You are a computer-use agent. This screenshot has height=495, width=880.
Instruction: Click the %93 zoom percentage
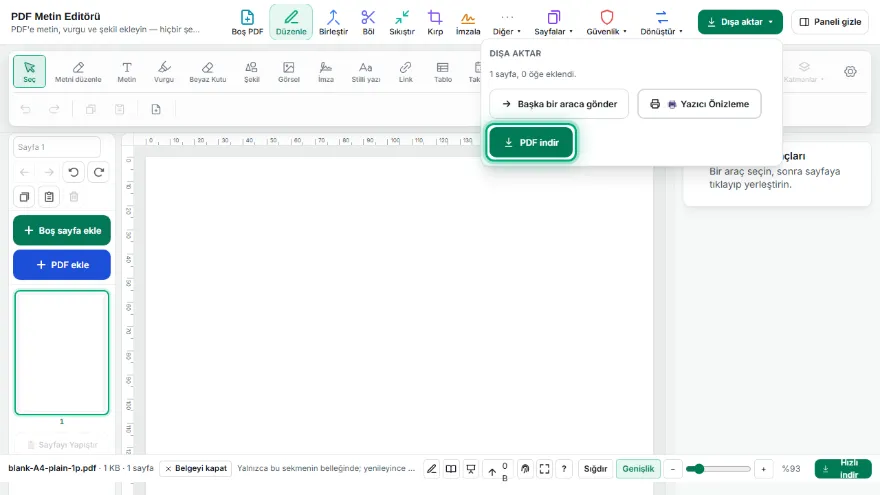(x=791, y=469)
